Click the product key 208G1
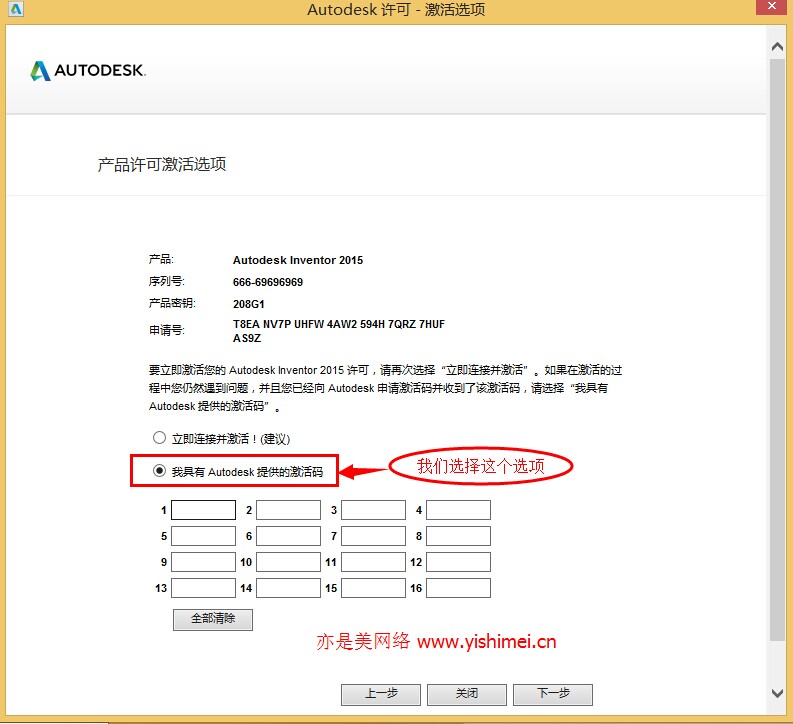793x724 pixels. pos(248,304)
